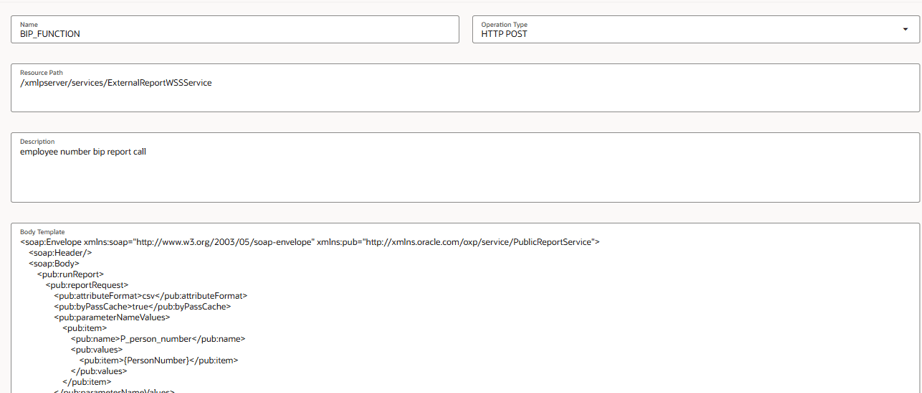The image size is (922, 393).
Task: Click the Body Template label
Action: click(x=42, y=232)
